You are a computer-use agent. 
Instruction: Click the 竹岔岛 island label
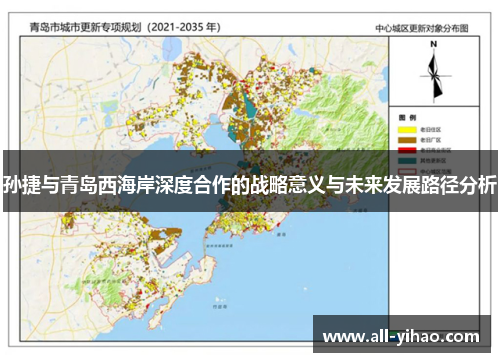[220, 306]
